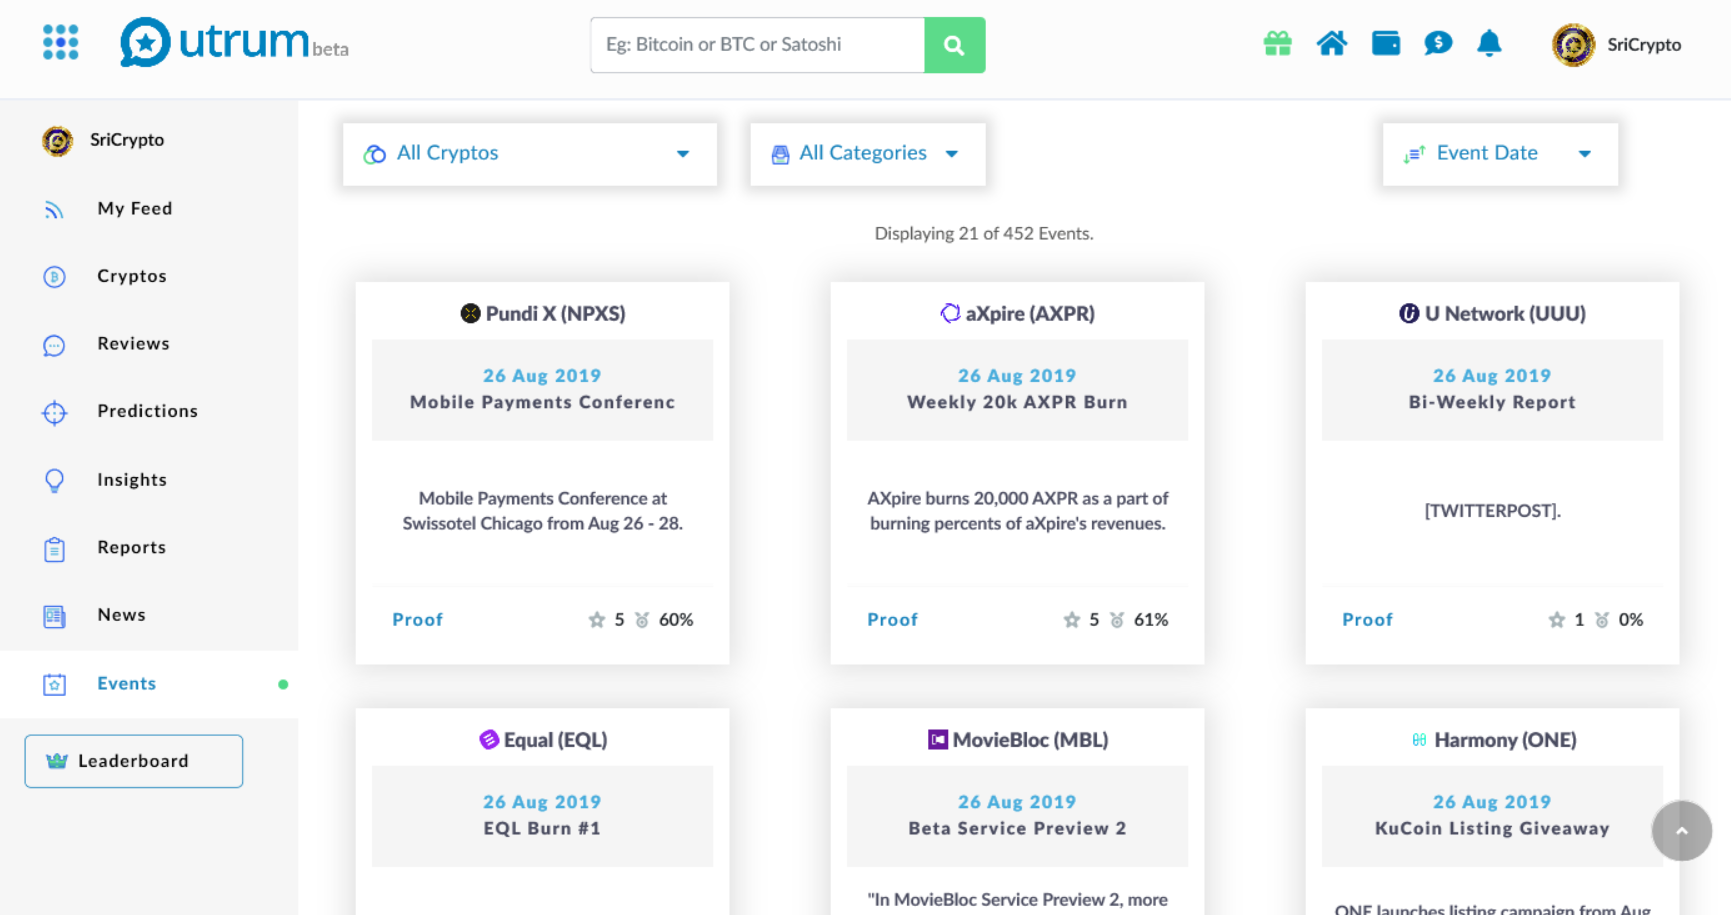Open the wallet icon
Image resolution: width=1731 pixels, height=915 pixels.
click(1385, 43)
